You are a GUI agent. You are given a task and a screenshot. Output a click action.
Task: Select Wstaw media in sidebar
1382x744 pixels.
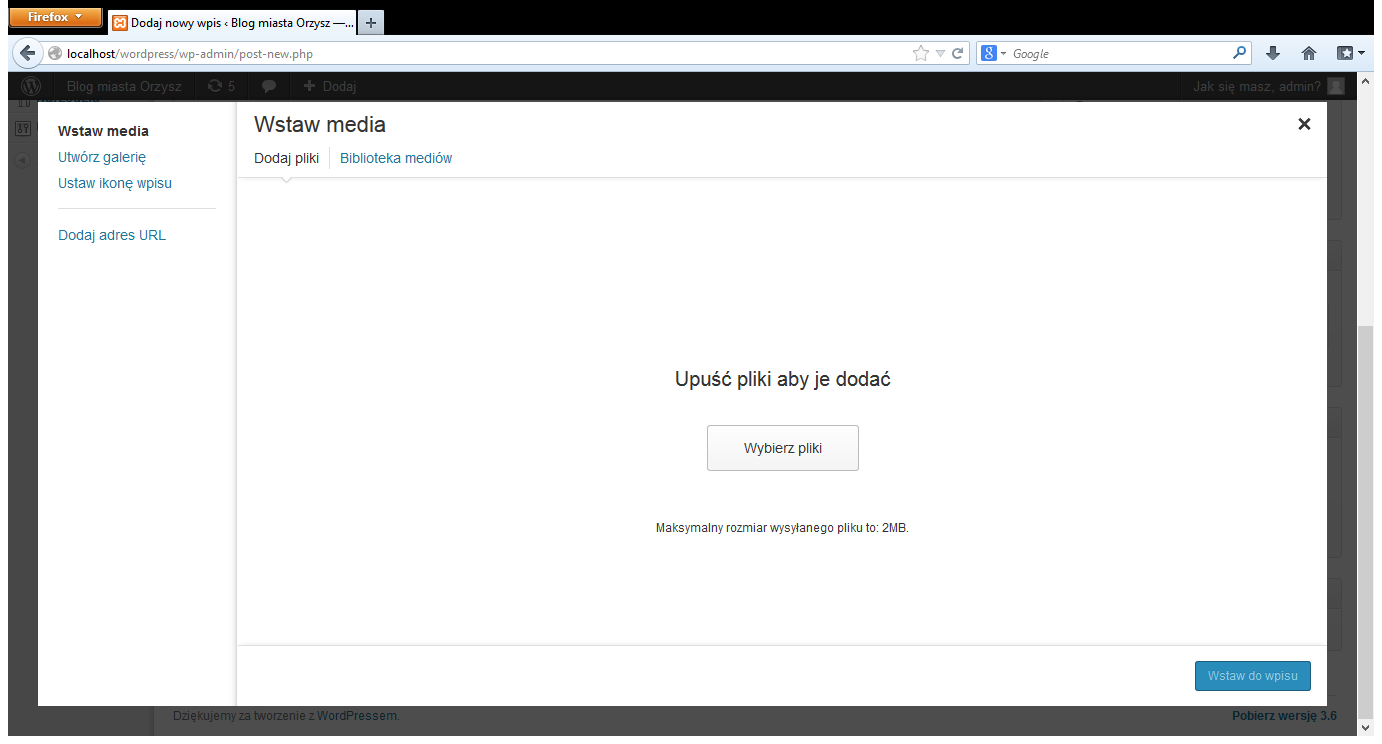point(103,131)
